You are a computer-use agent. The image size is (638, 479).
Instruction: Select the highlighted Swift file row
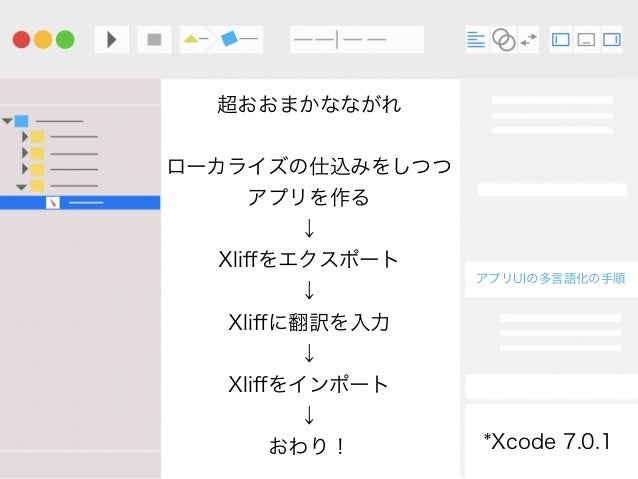(80, 202)
